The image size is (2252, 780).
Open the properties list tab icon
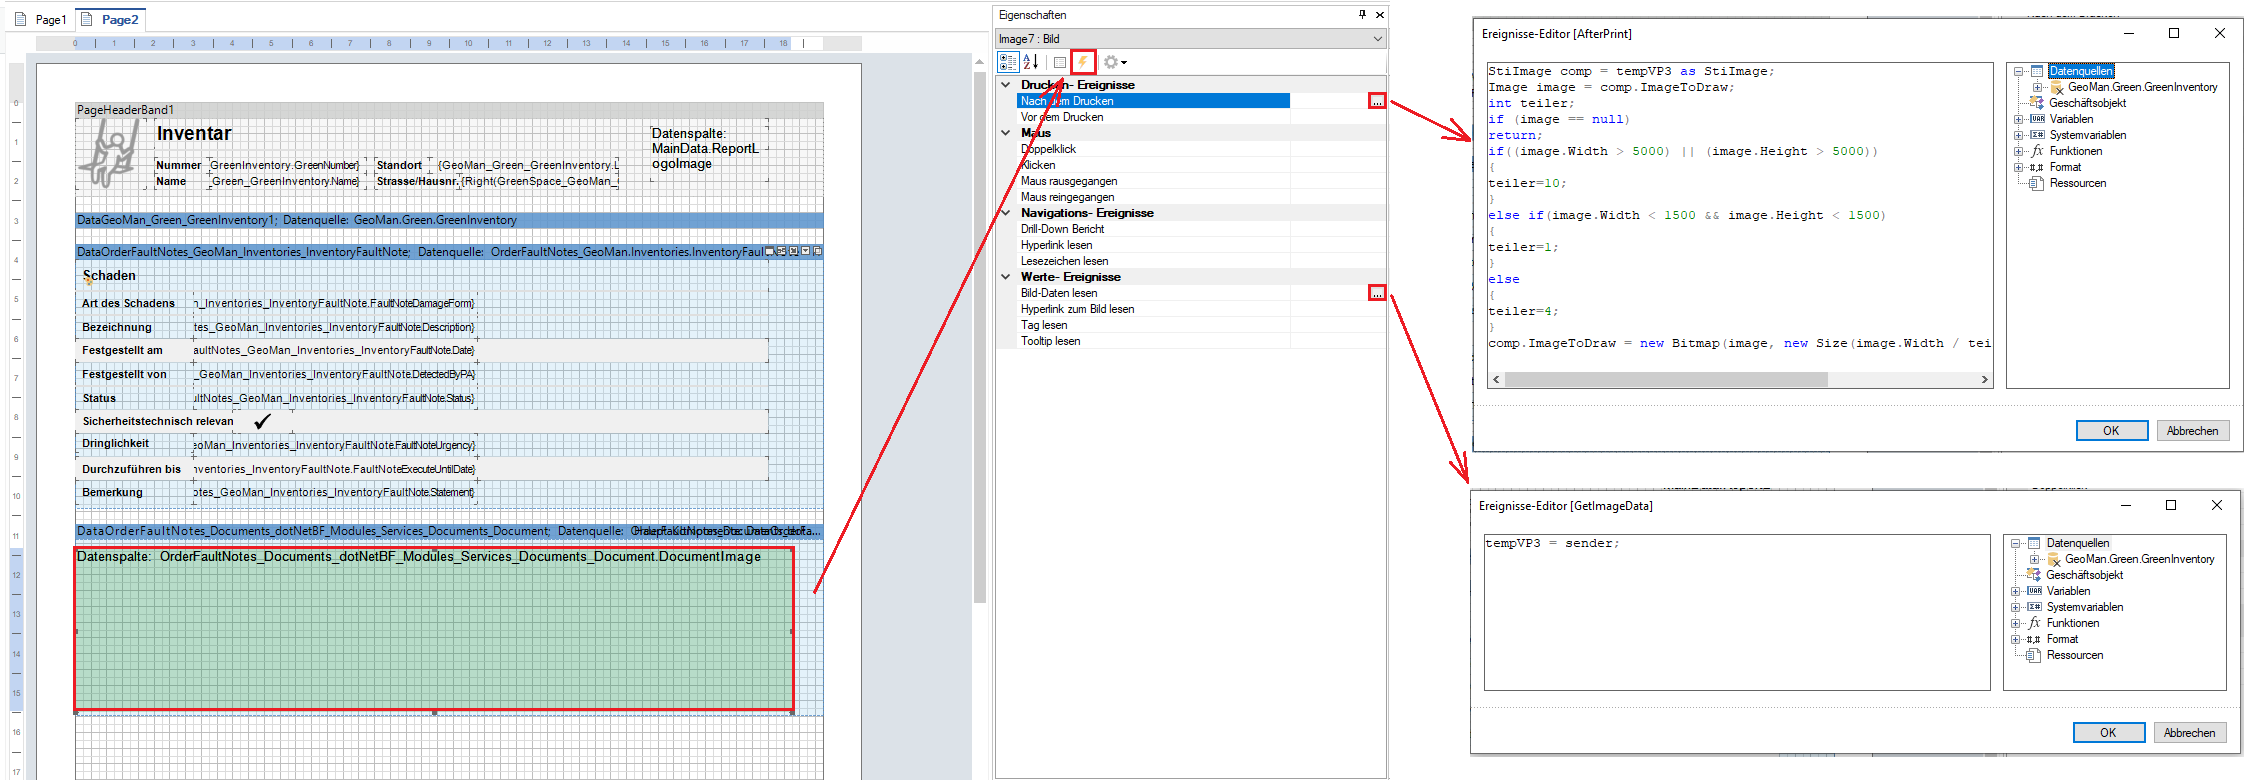click(x=1060, y=62)
